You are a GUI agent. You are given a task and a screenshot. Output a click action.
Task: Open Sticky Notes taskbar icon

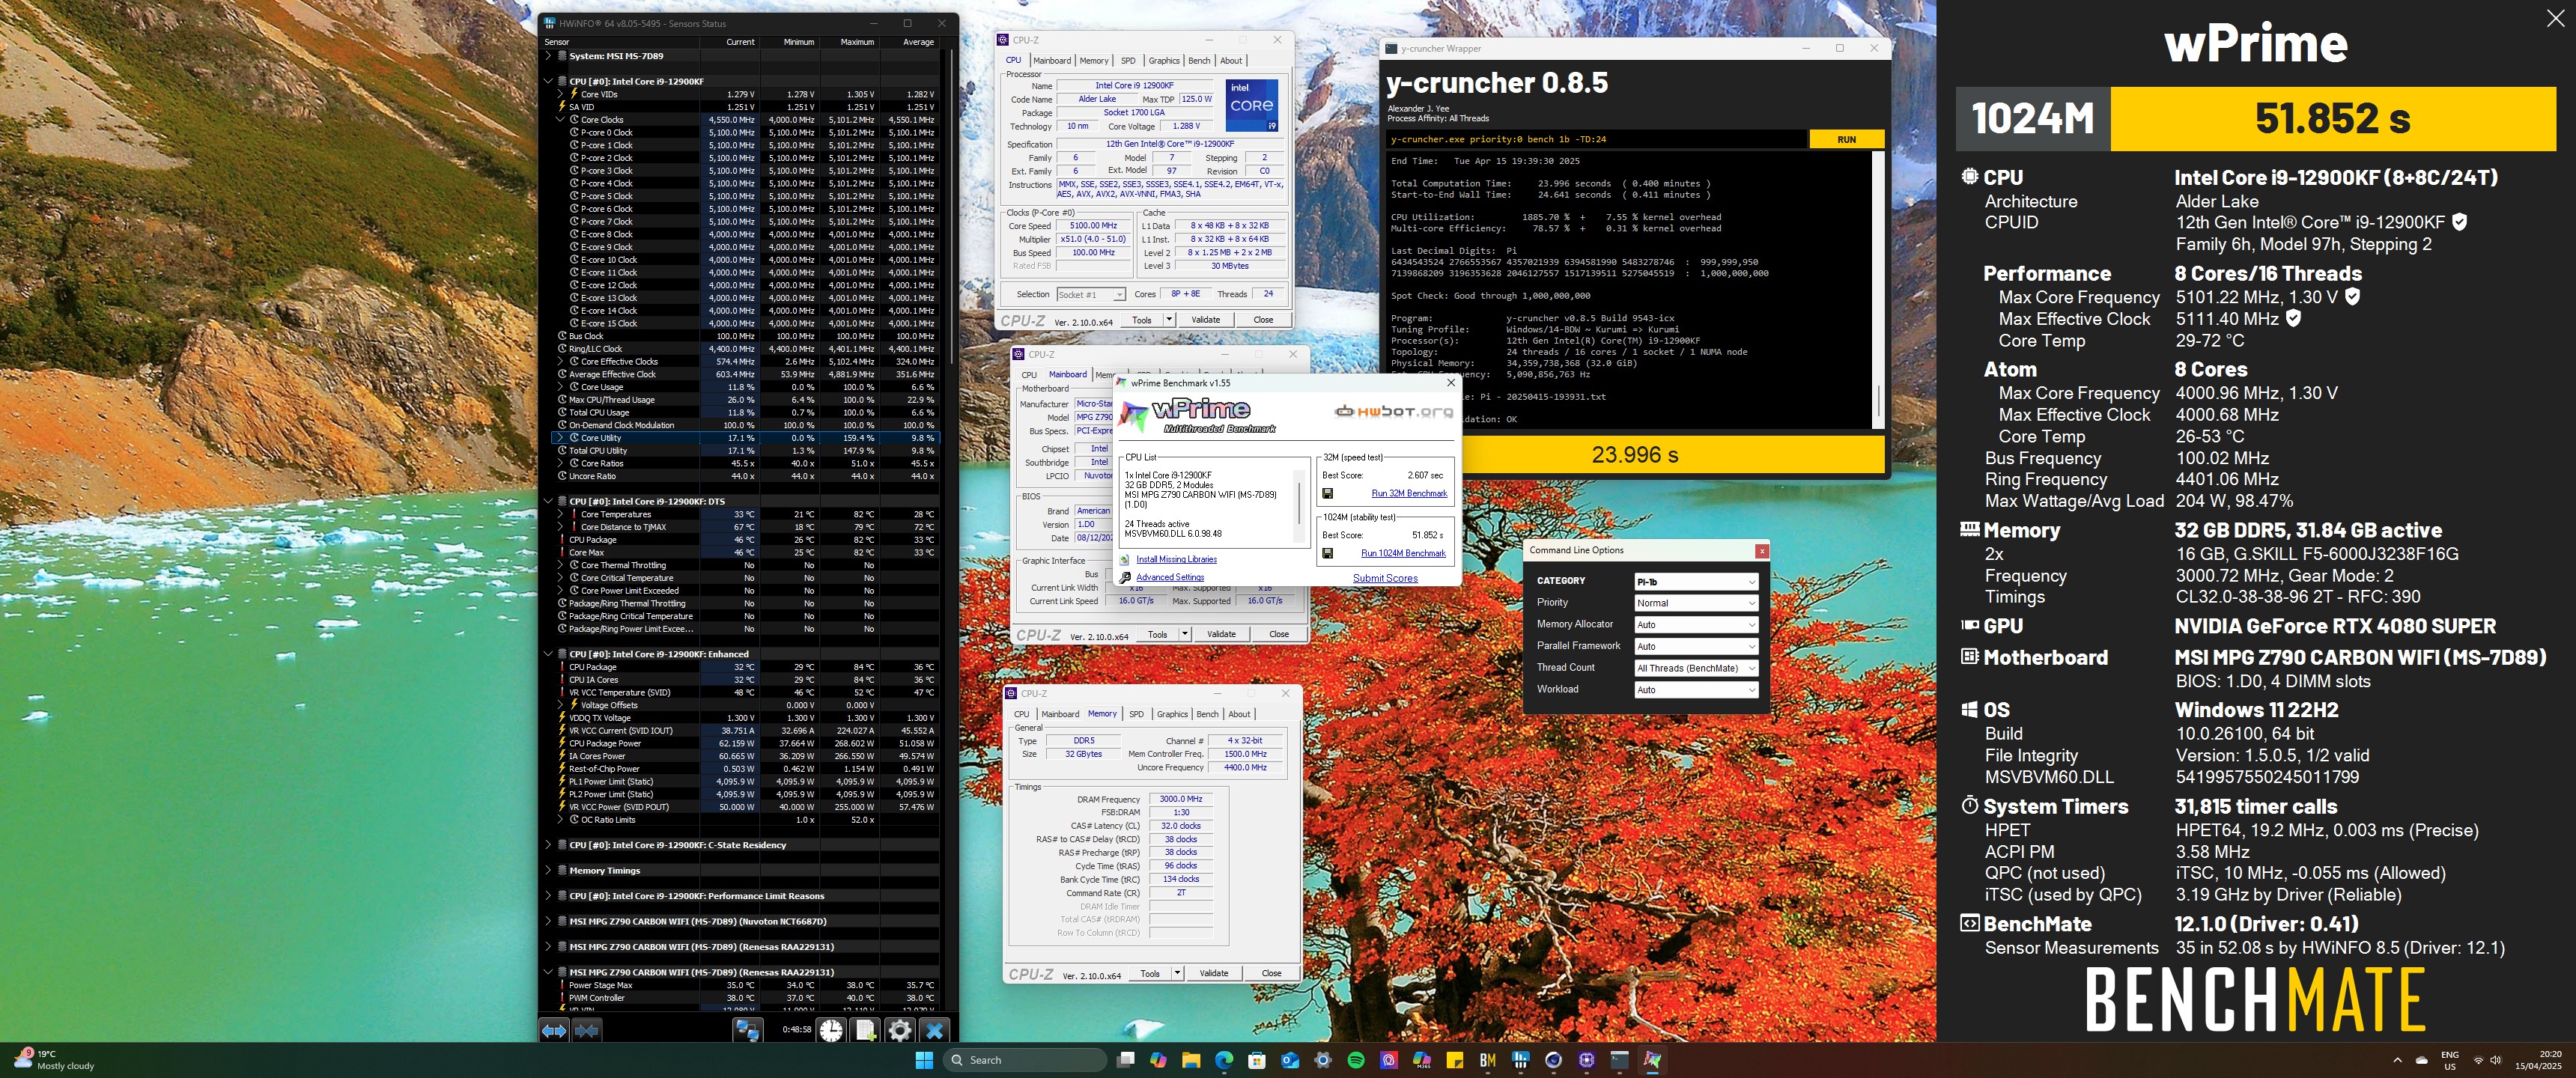(x=1455, y=1060)
